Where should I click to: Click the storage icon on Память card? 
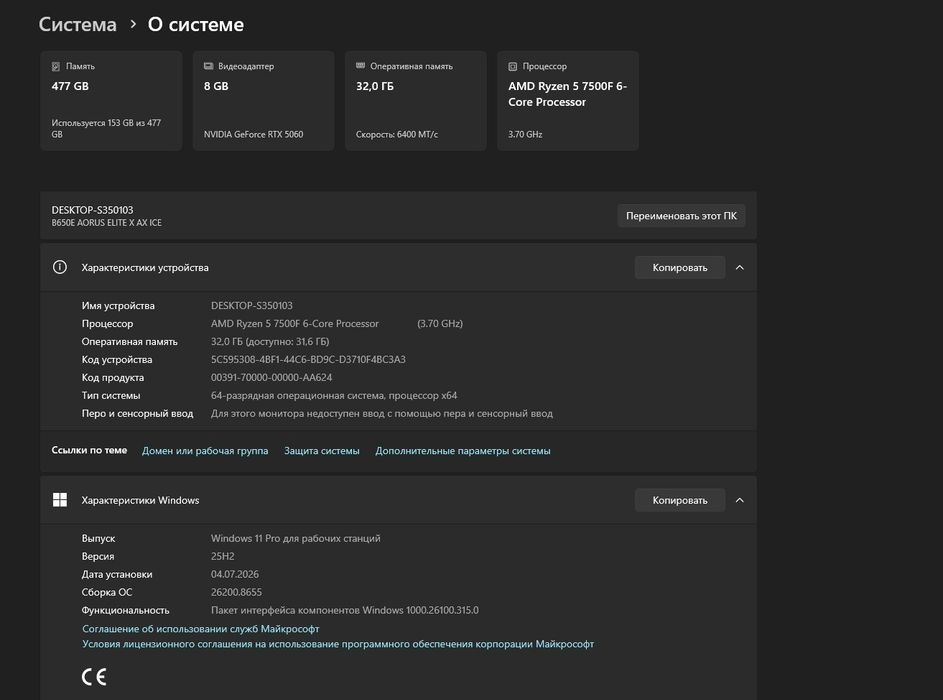click(56, 66)
